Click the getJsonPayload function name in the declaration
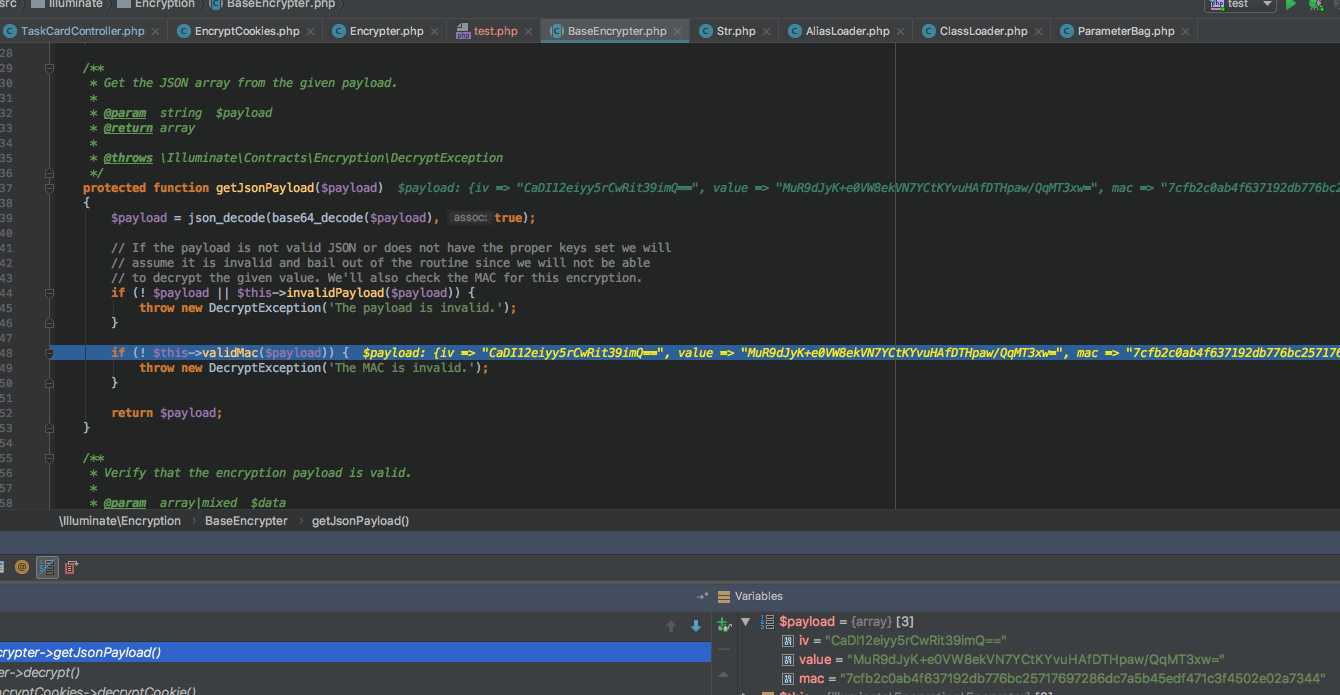 (265, 188)
